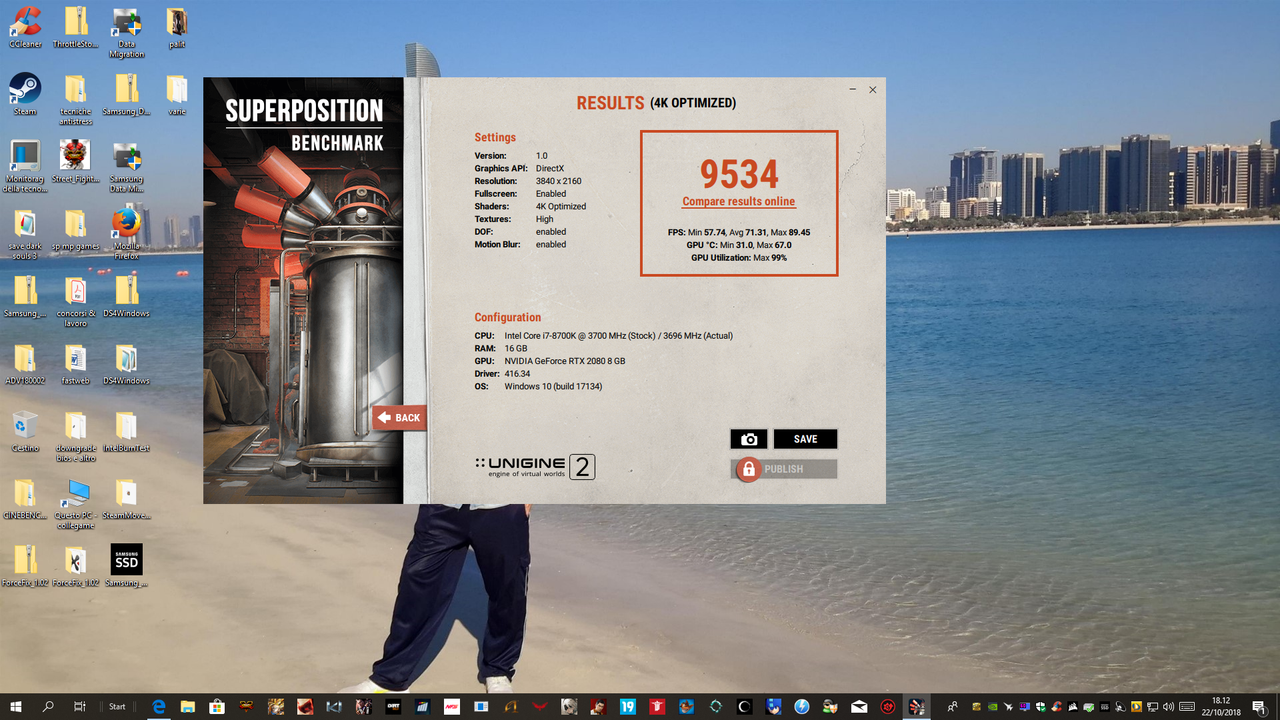Select the Steam desktop shortcut
This screenshot has height=720, width=1280.
point(25,94)
